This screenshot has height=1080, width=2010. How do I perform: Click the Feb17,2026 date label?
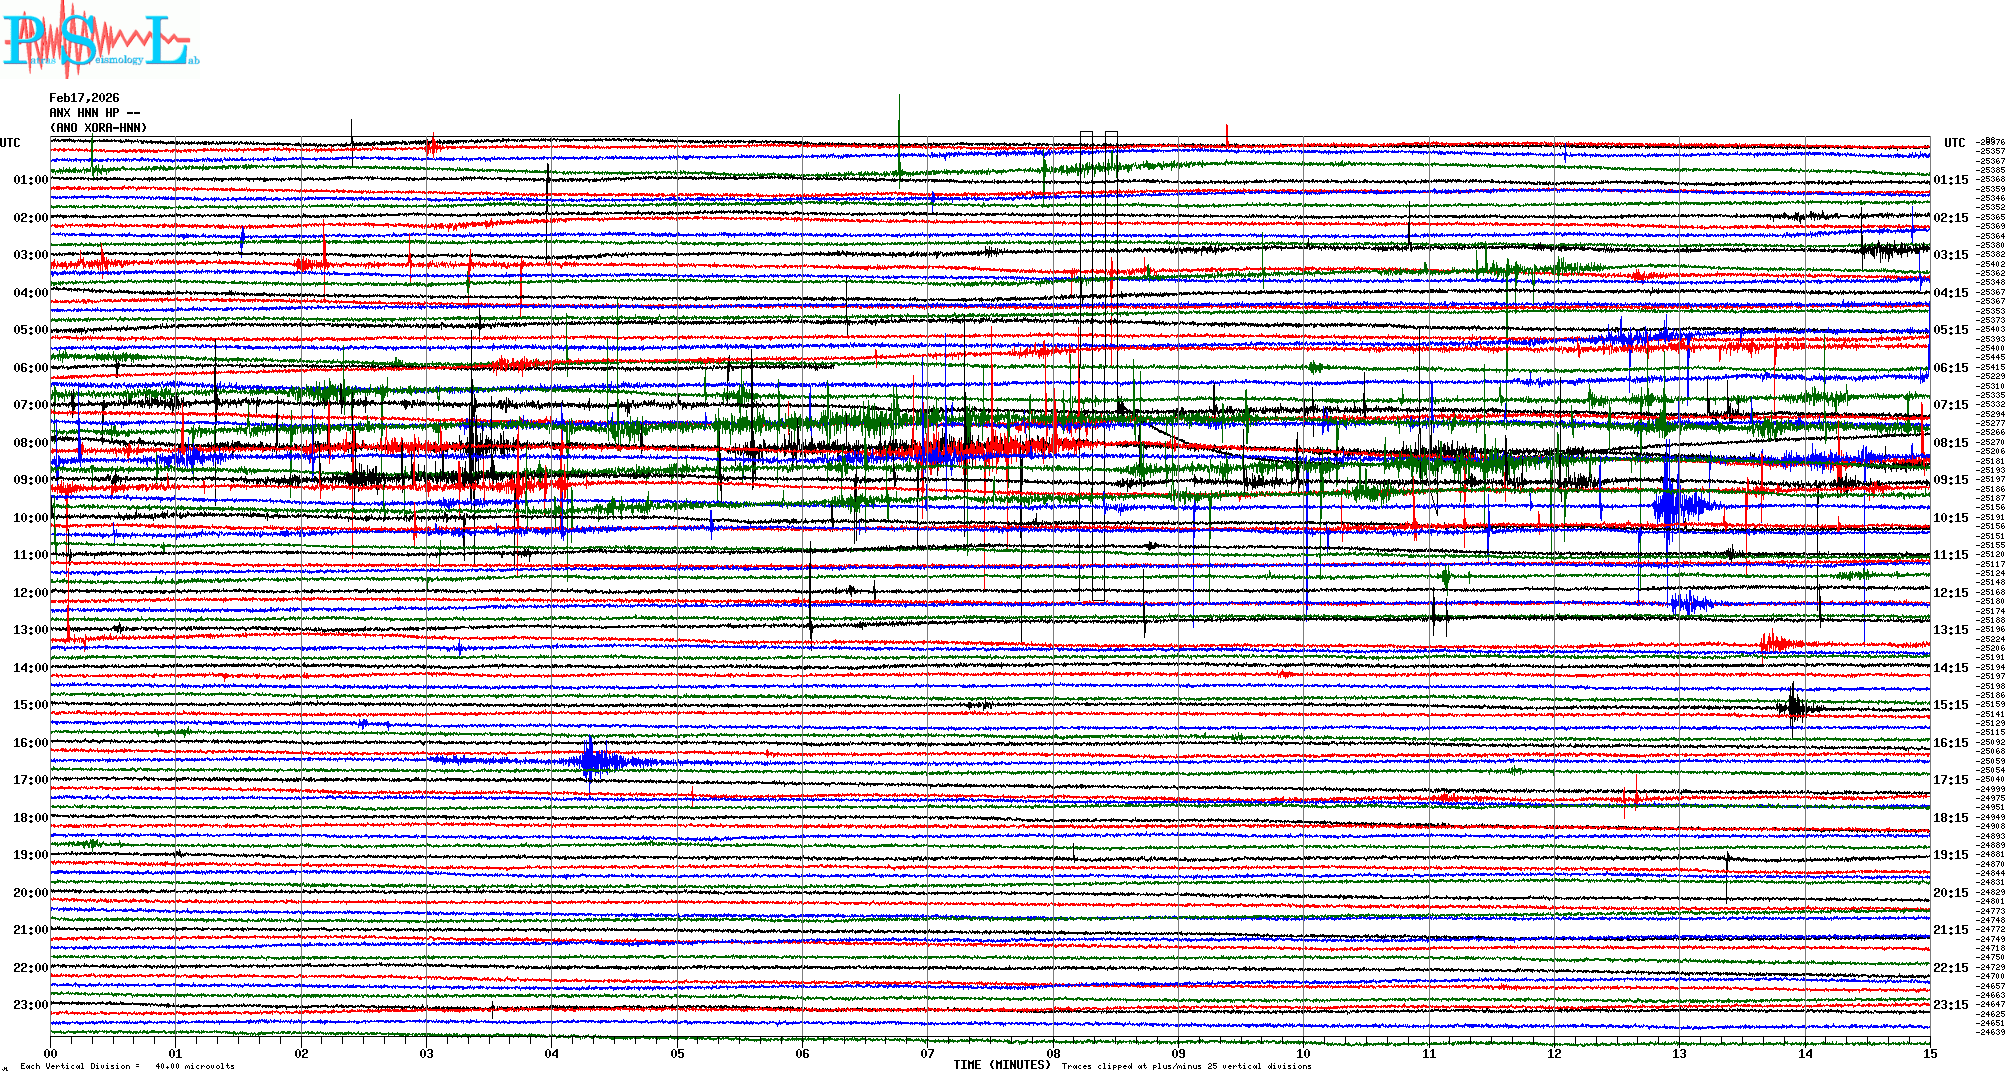click(84, 98)
